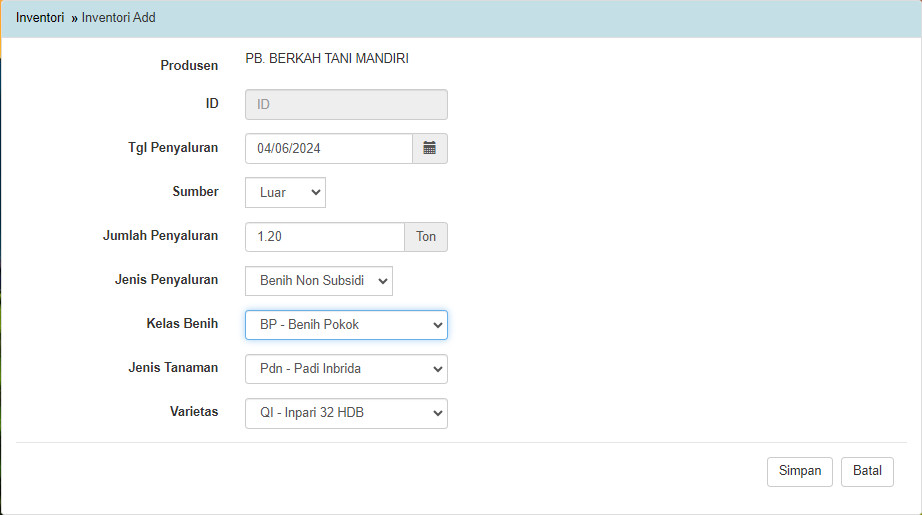Click the ID label text

pyautogui.click(x=212, y=103)
